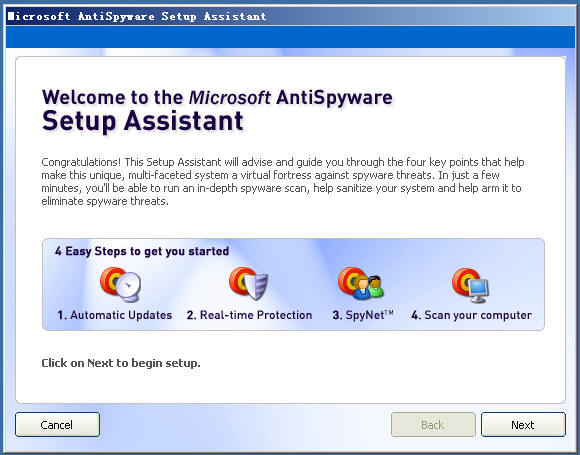Click the "4 Easy Steps to get you started" heading

click(142, 252)
